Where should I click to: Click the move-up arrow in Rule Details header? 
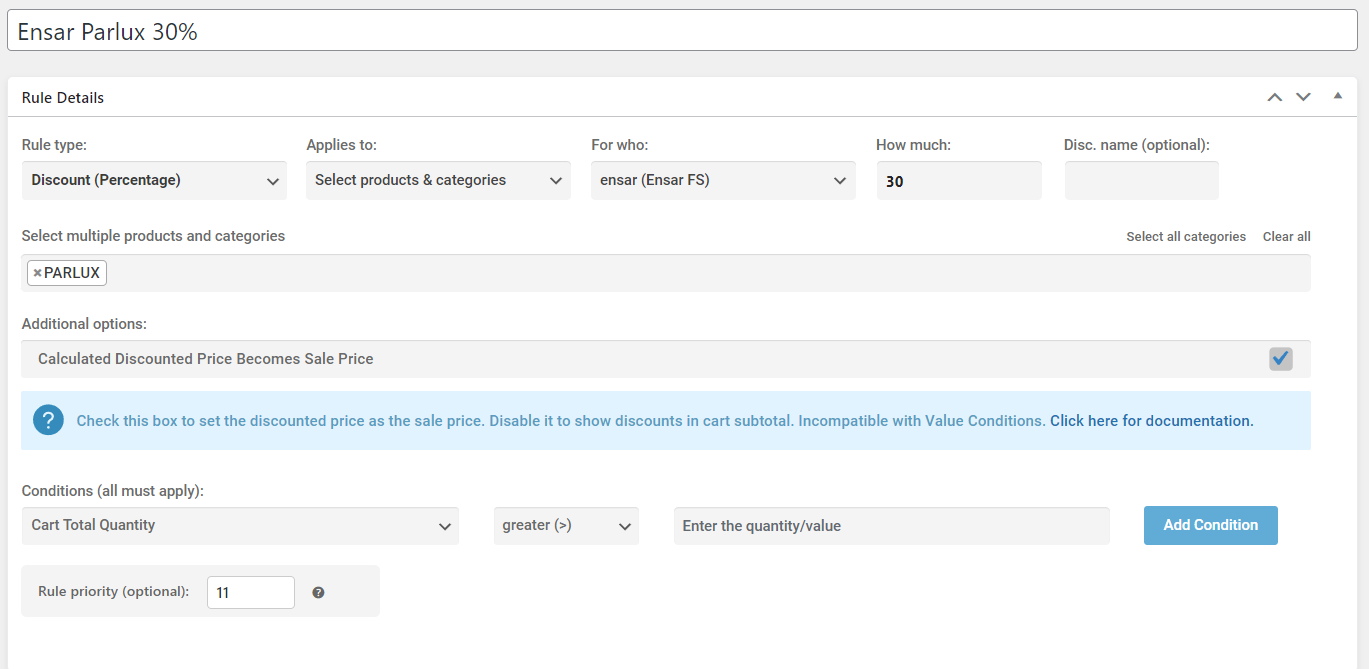pos(1274,97)
